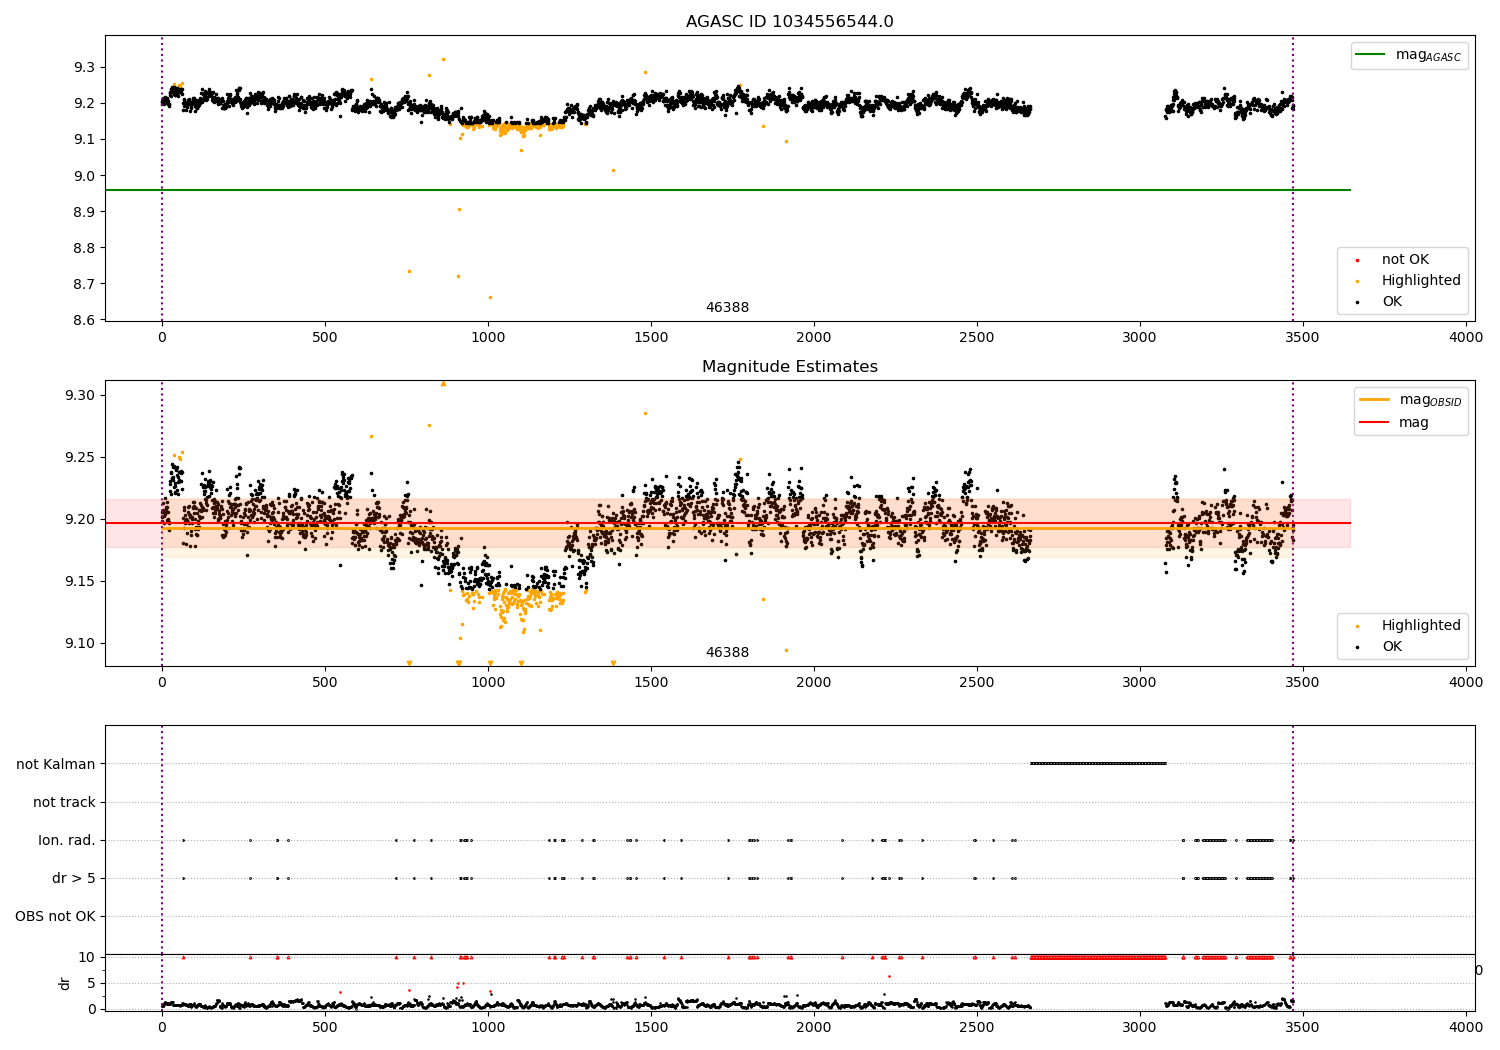Click the mag OBSID legend label

1430,400
